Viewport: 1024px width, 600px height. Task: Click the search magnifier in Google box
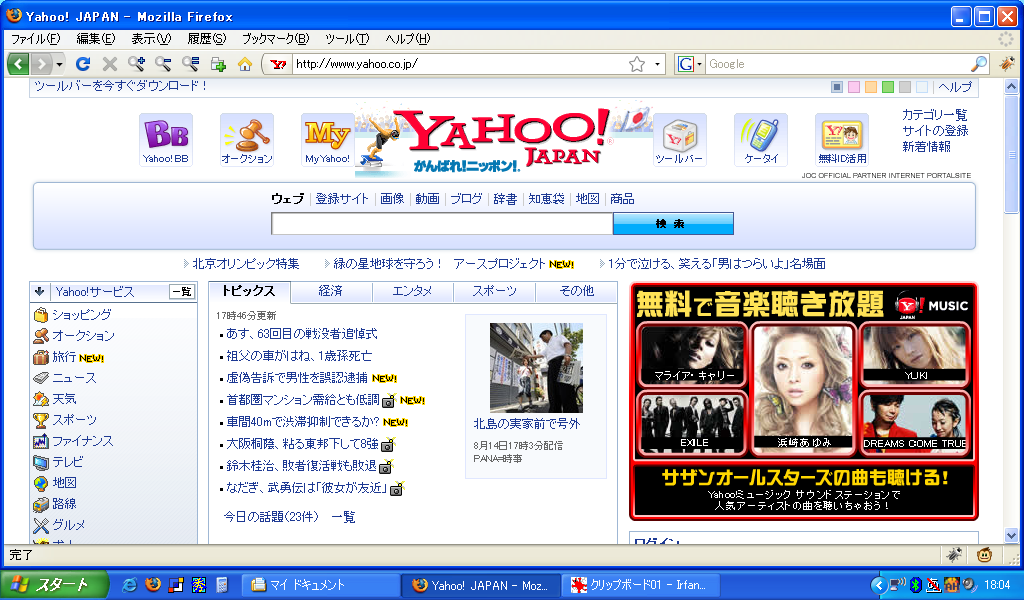(x=979, y=64)
